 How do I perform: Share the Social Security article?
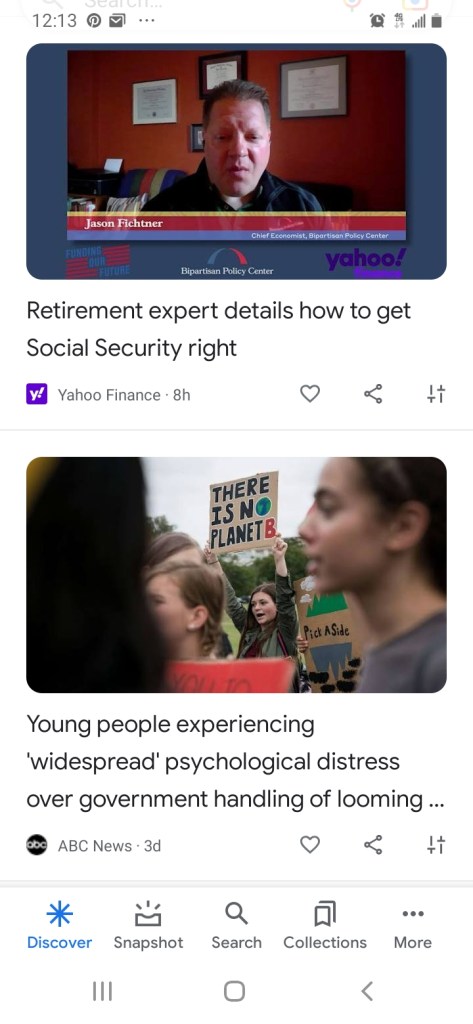(x=373, y=394)
